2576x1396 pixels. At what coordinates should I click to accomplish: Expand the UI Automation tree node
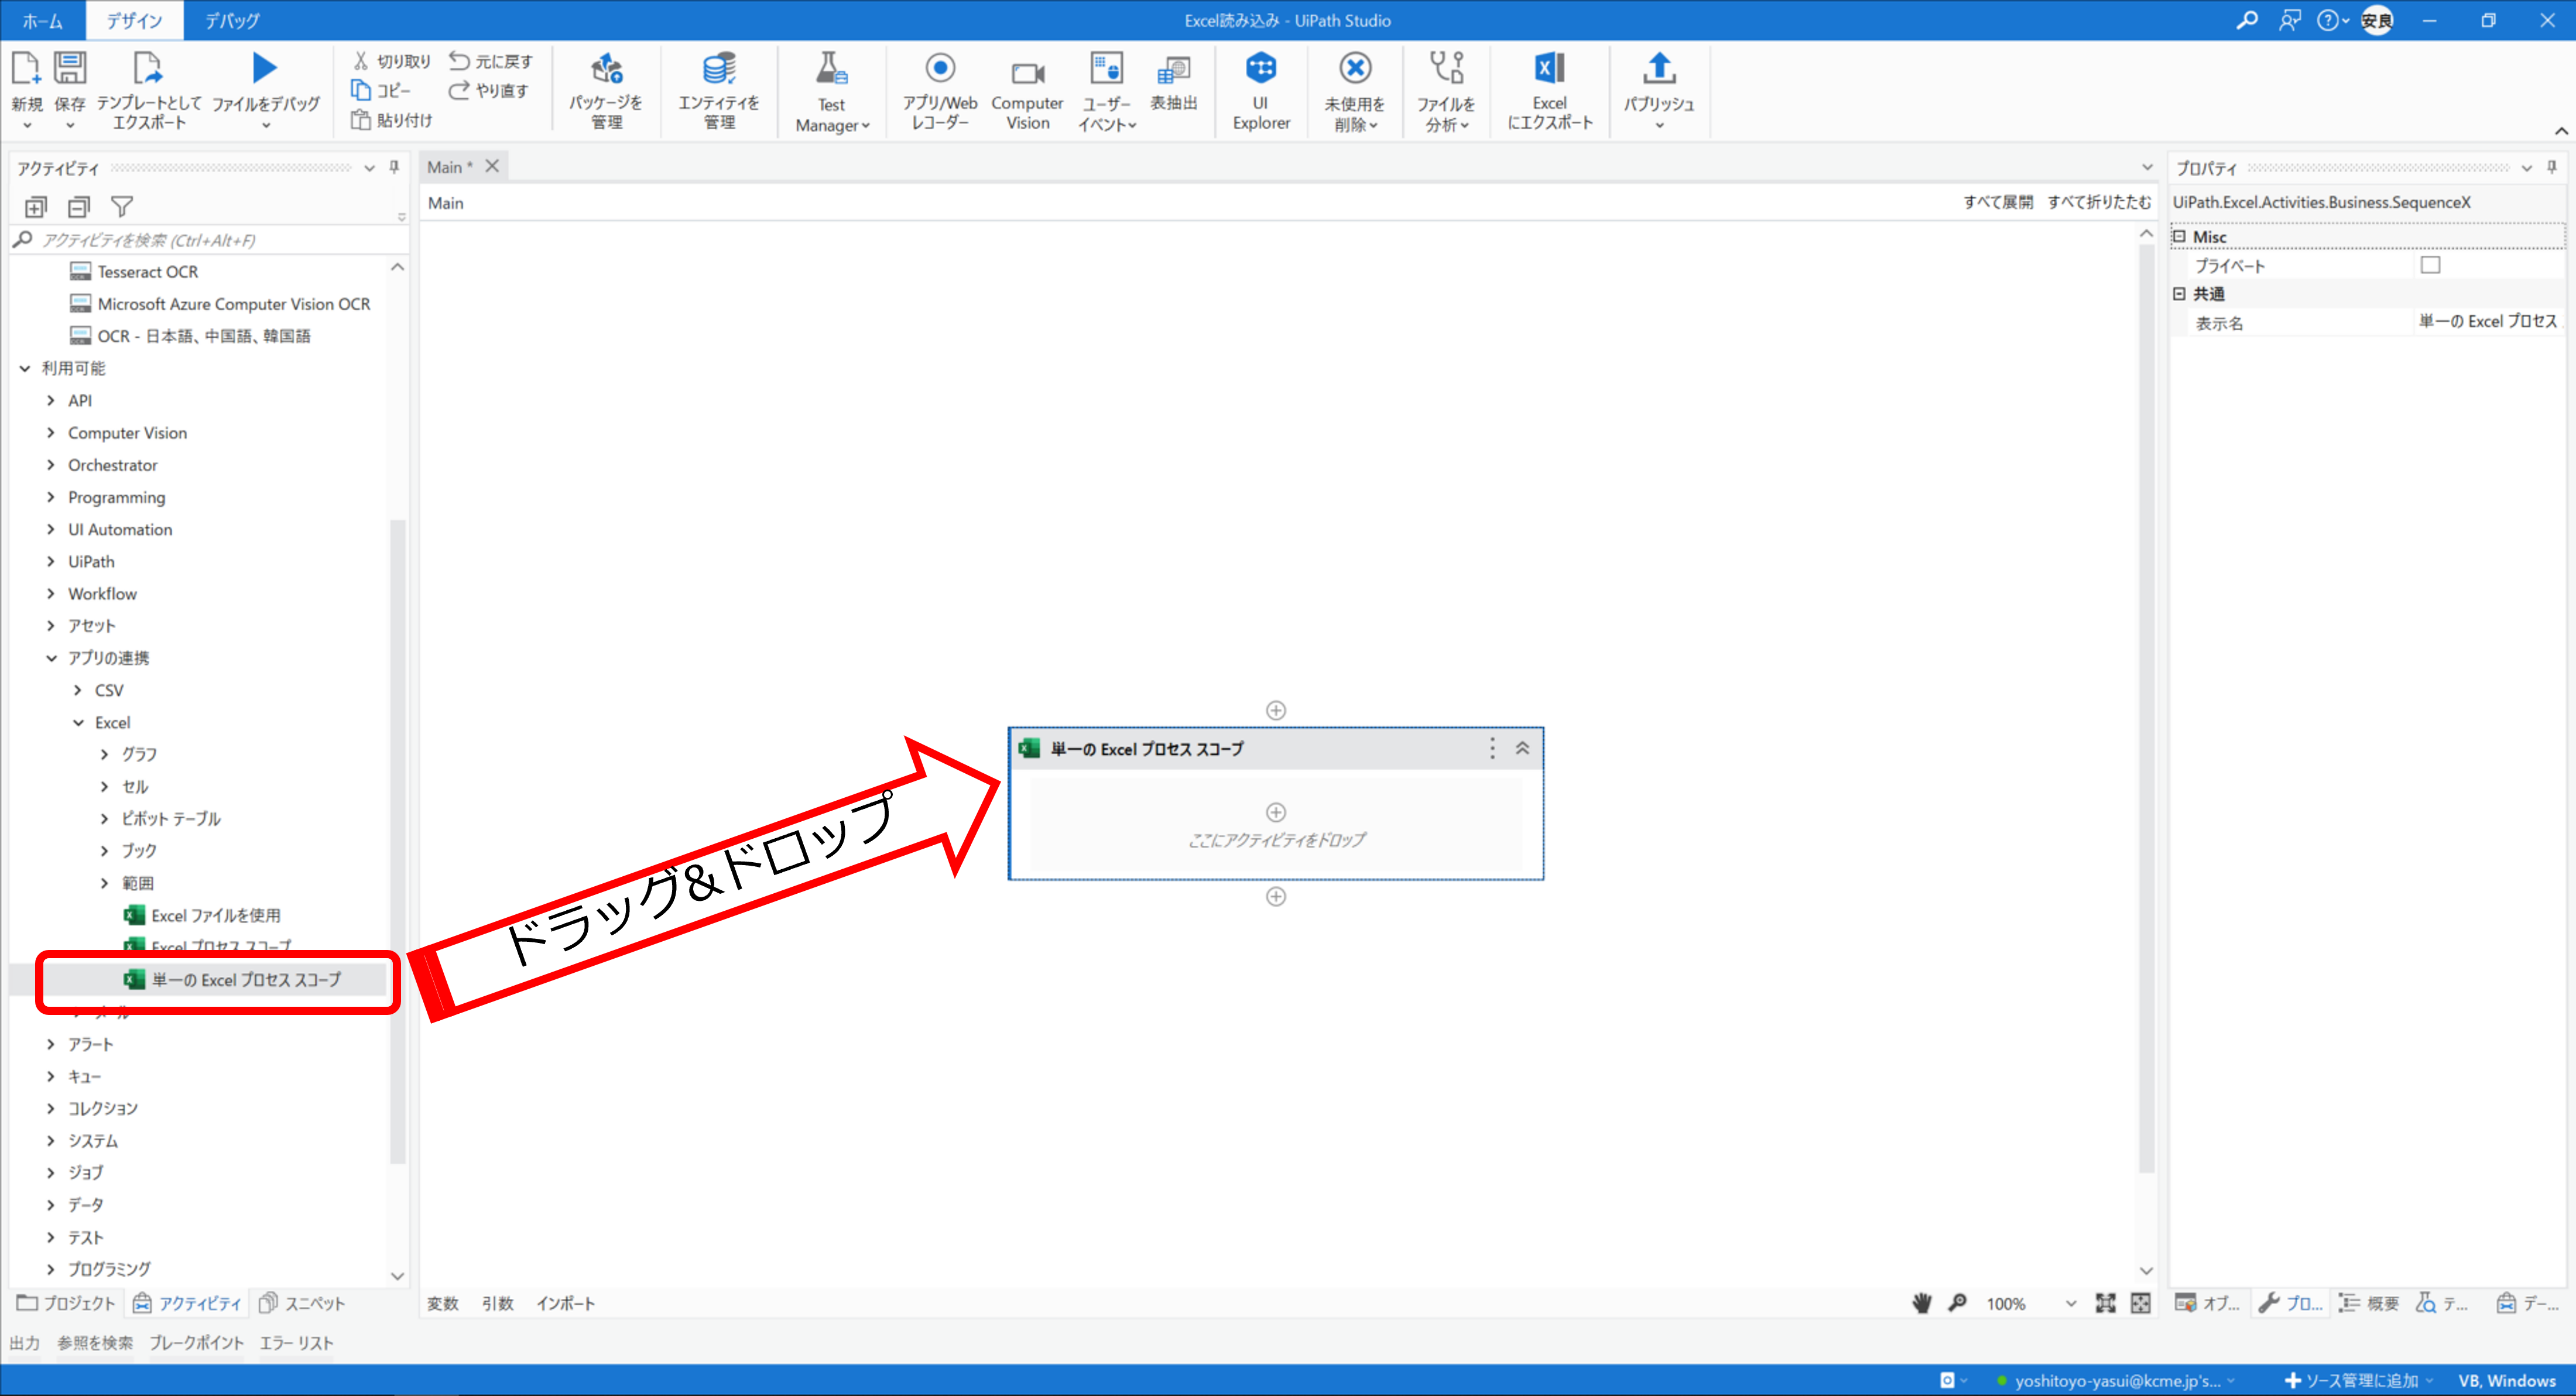click(x=51, y=529)
